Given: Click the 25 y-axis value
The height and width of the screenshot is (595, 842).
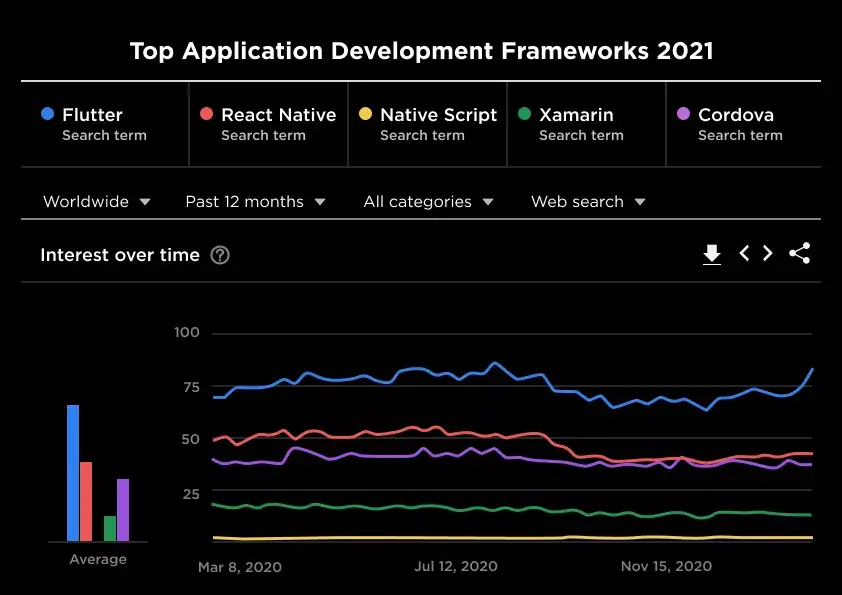Looking at the screenshot, I should pyautogui.click(x=191, y=494).
